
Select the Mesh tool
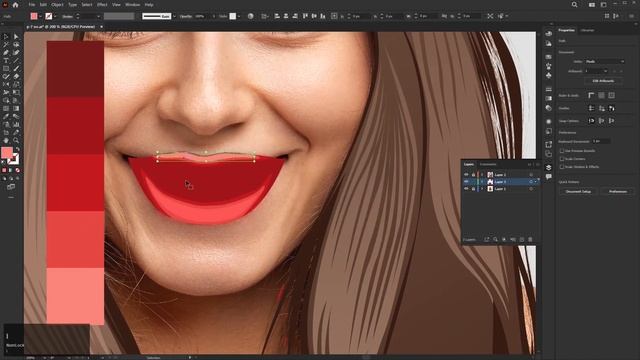(6, 109)
